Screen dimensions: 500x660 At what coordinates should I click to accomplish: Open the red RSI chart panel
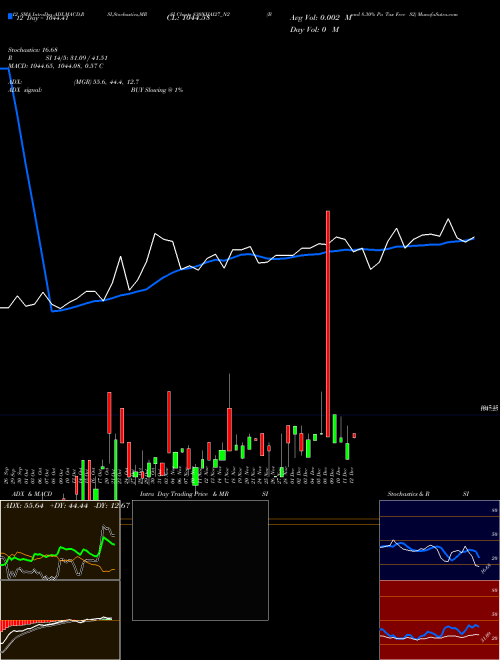(x=439, y=620)
